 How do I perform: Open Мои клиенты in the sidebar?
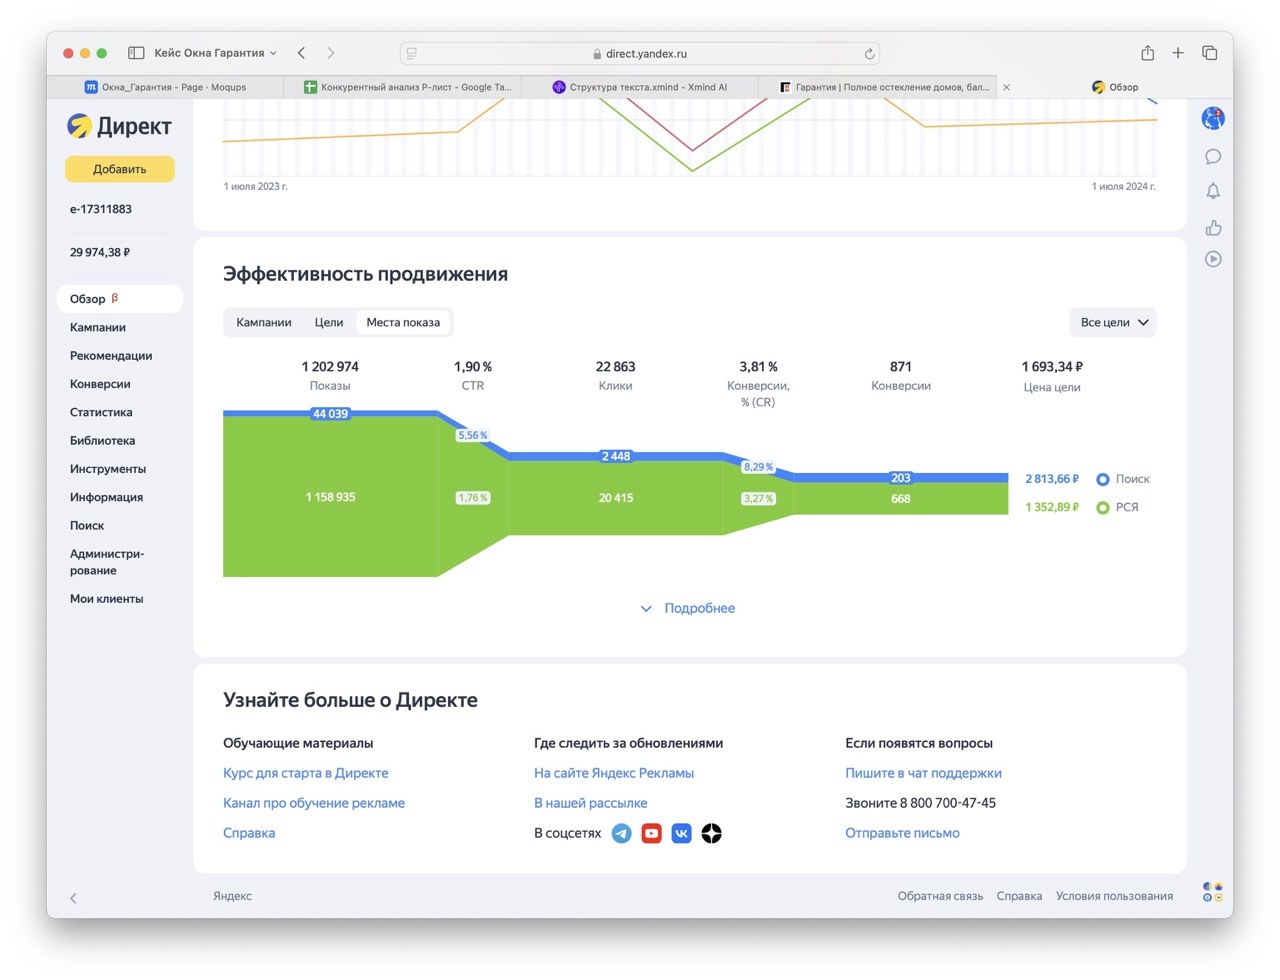[106, 598]
